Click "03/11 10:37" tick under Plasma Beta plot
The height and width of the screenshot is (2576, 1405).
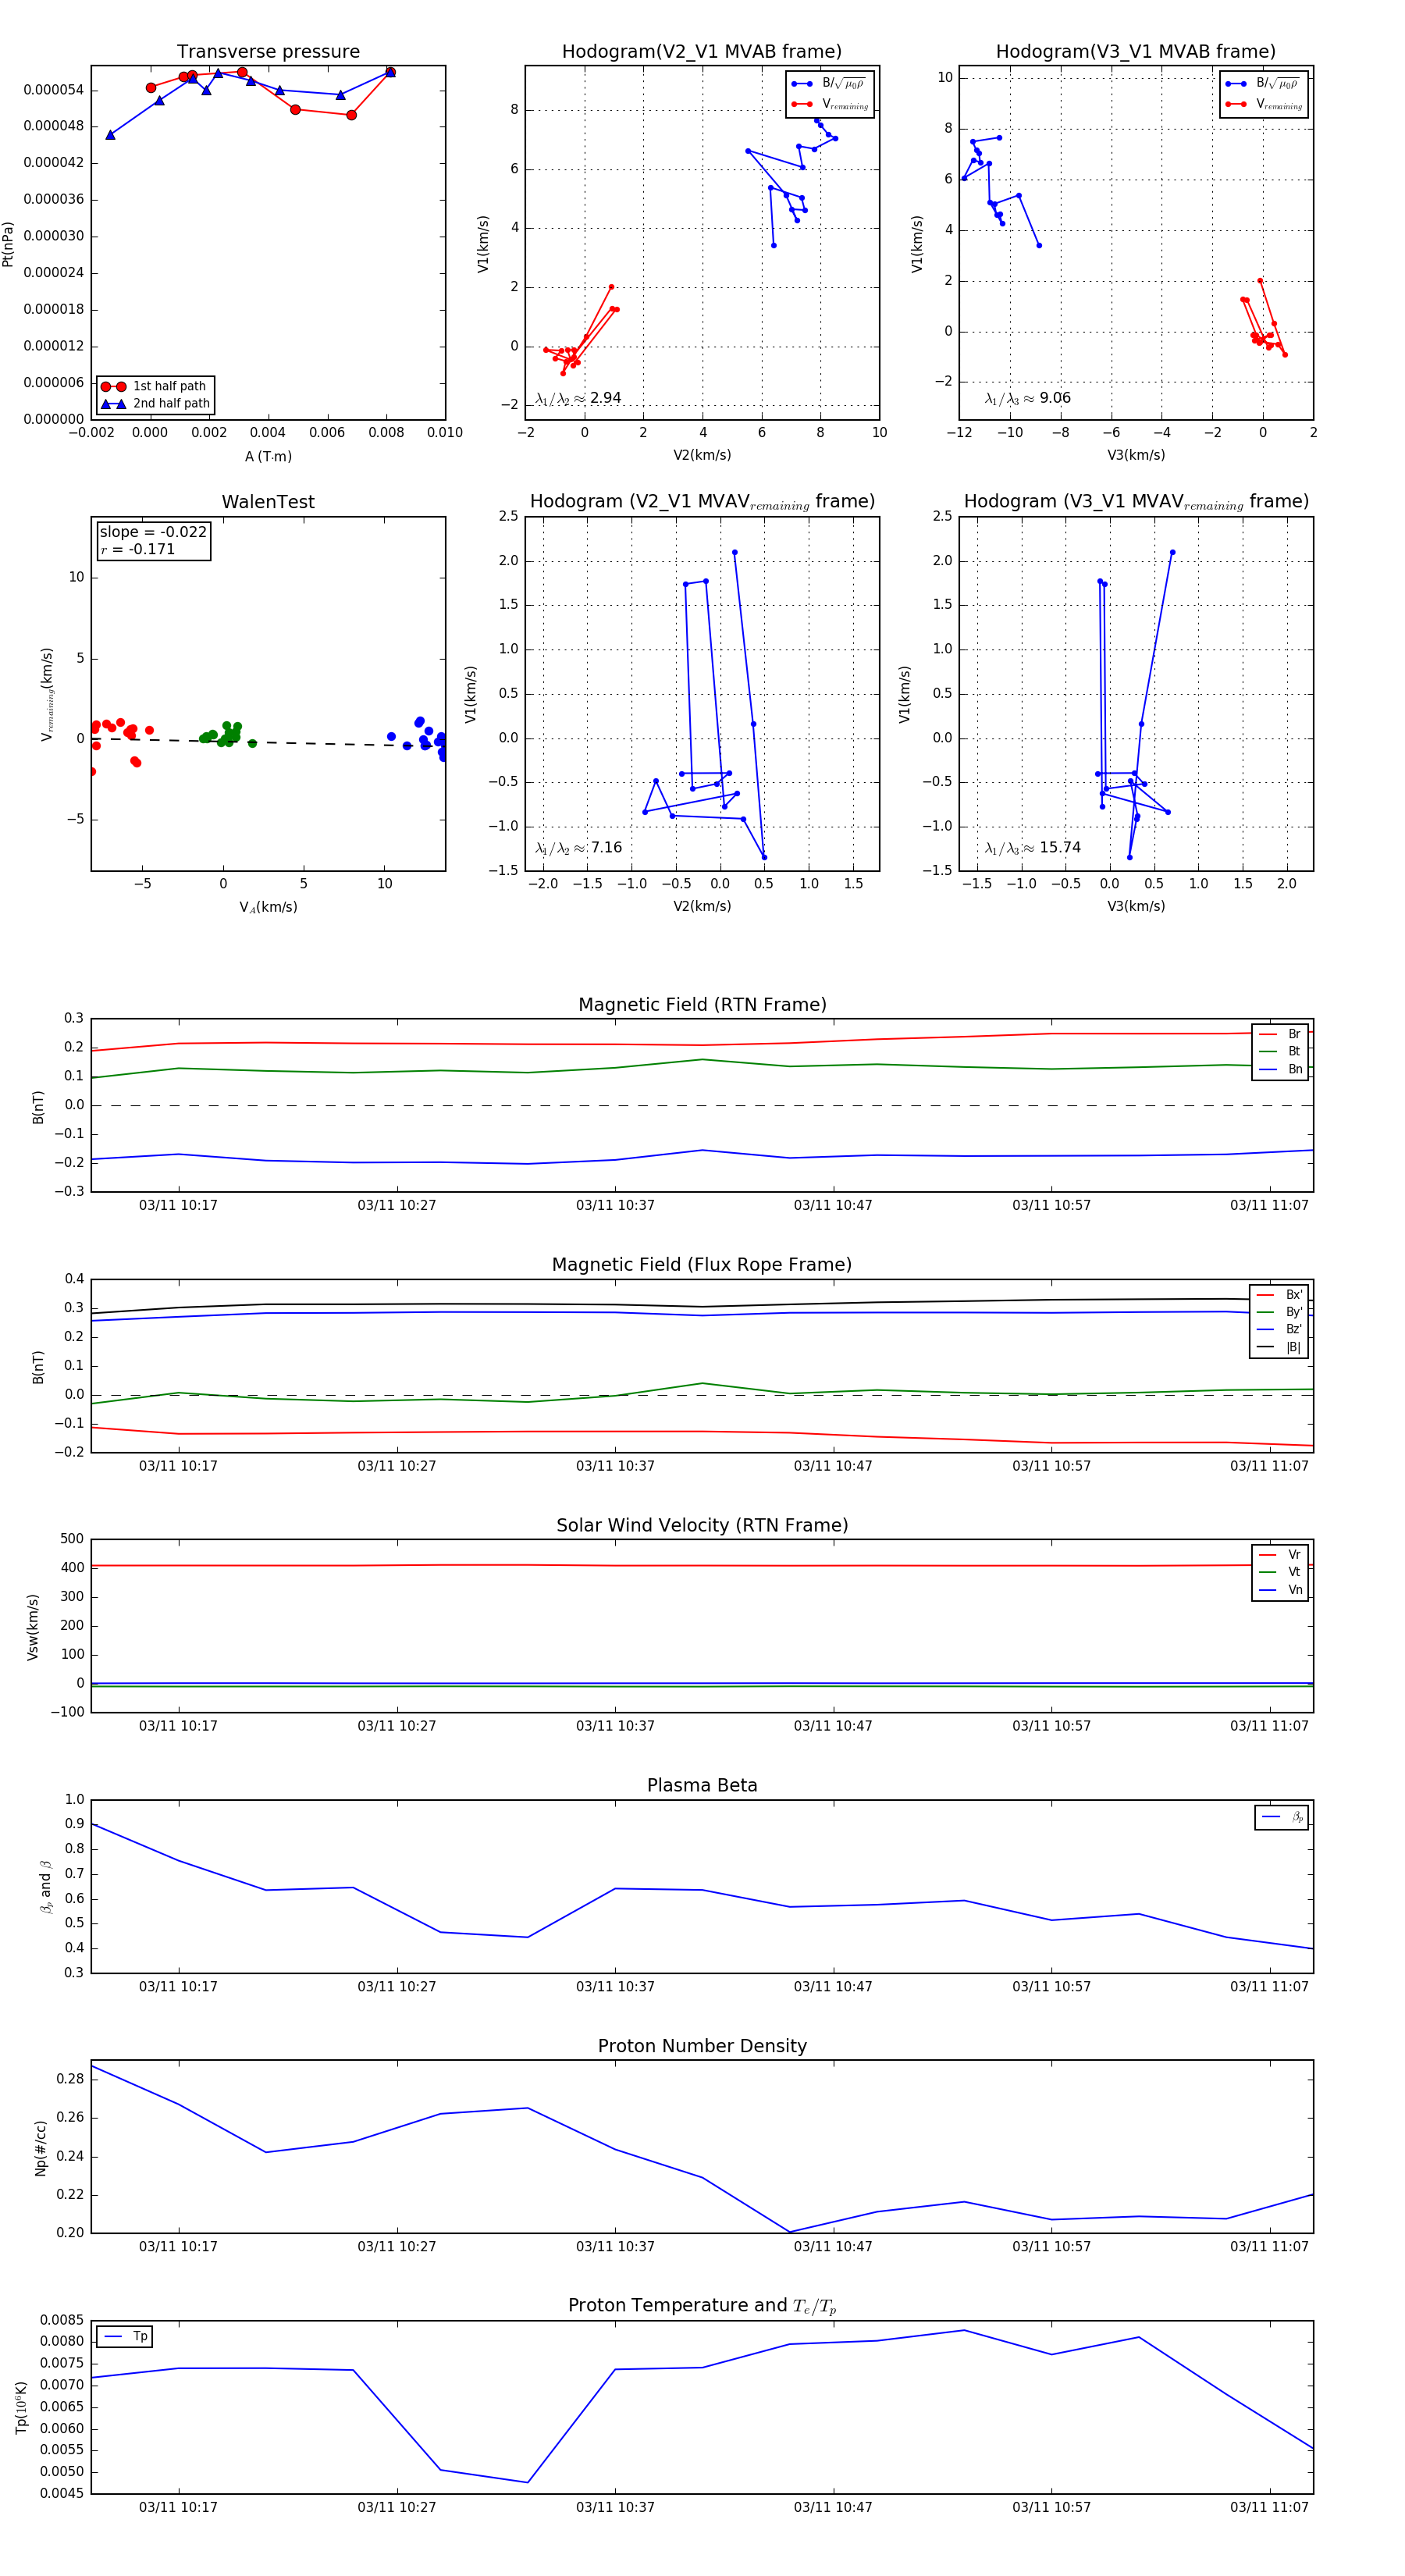(615, 1986)
